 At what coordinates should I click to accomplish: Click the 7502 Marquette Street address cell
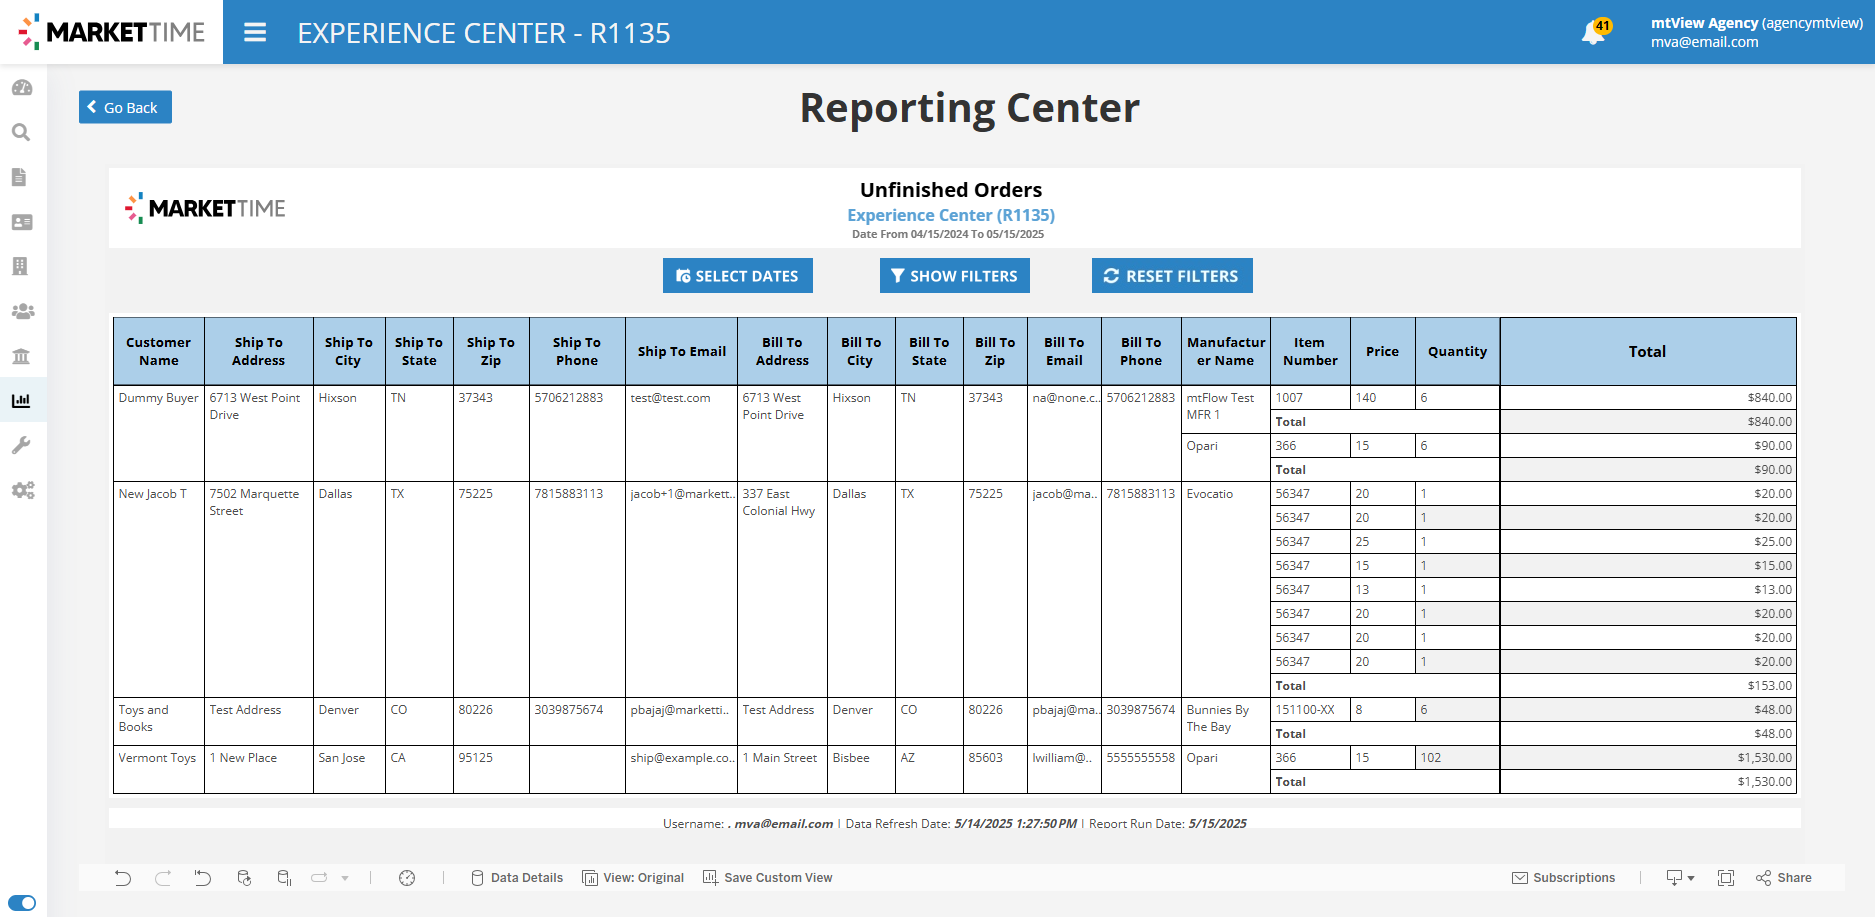tap(259, 589)
